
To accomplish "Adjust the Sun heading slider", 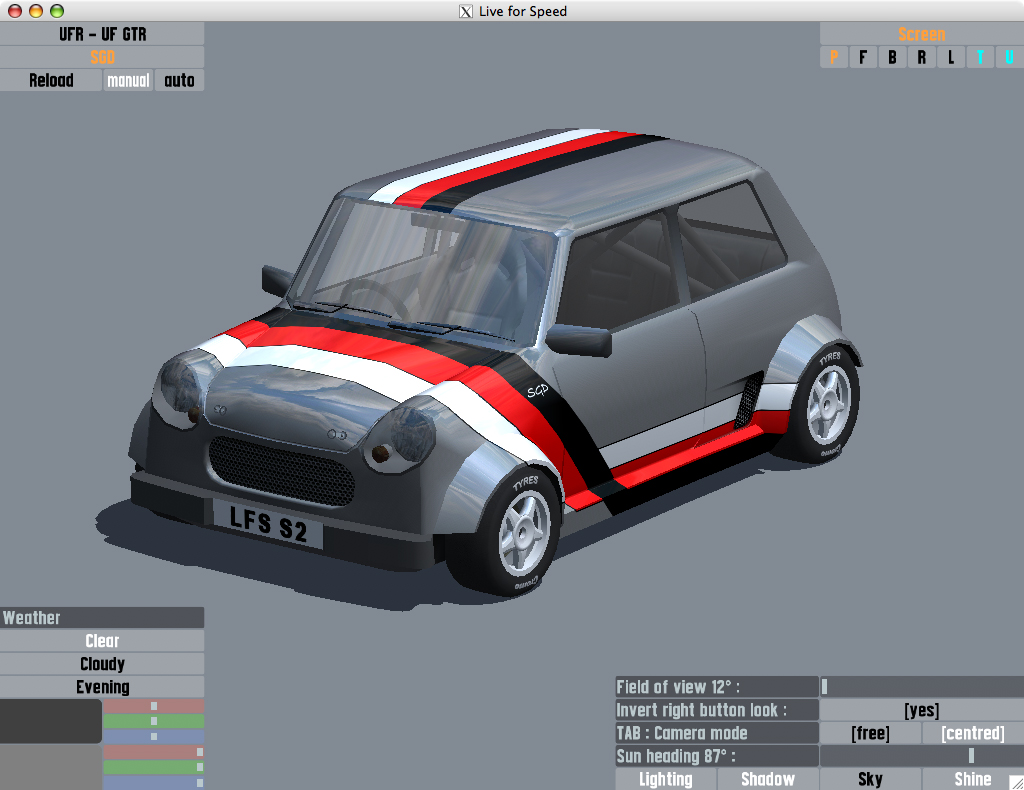I will point(921,756).
